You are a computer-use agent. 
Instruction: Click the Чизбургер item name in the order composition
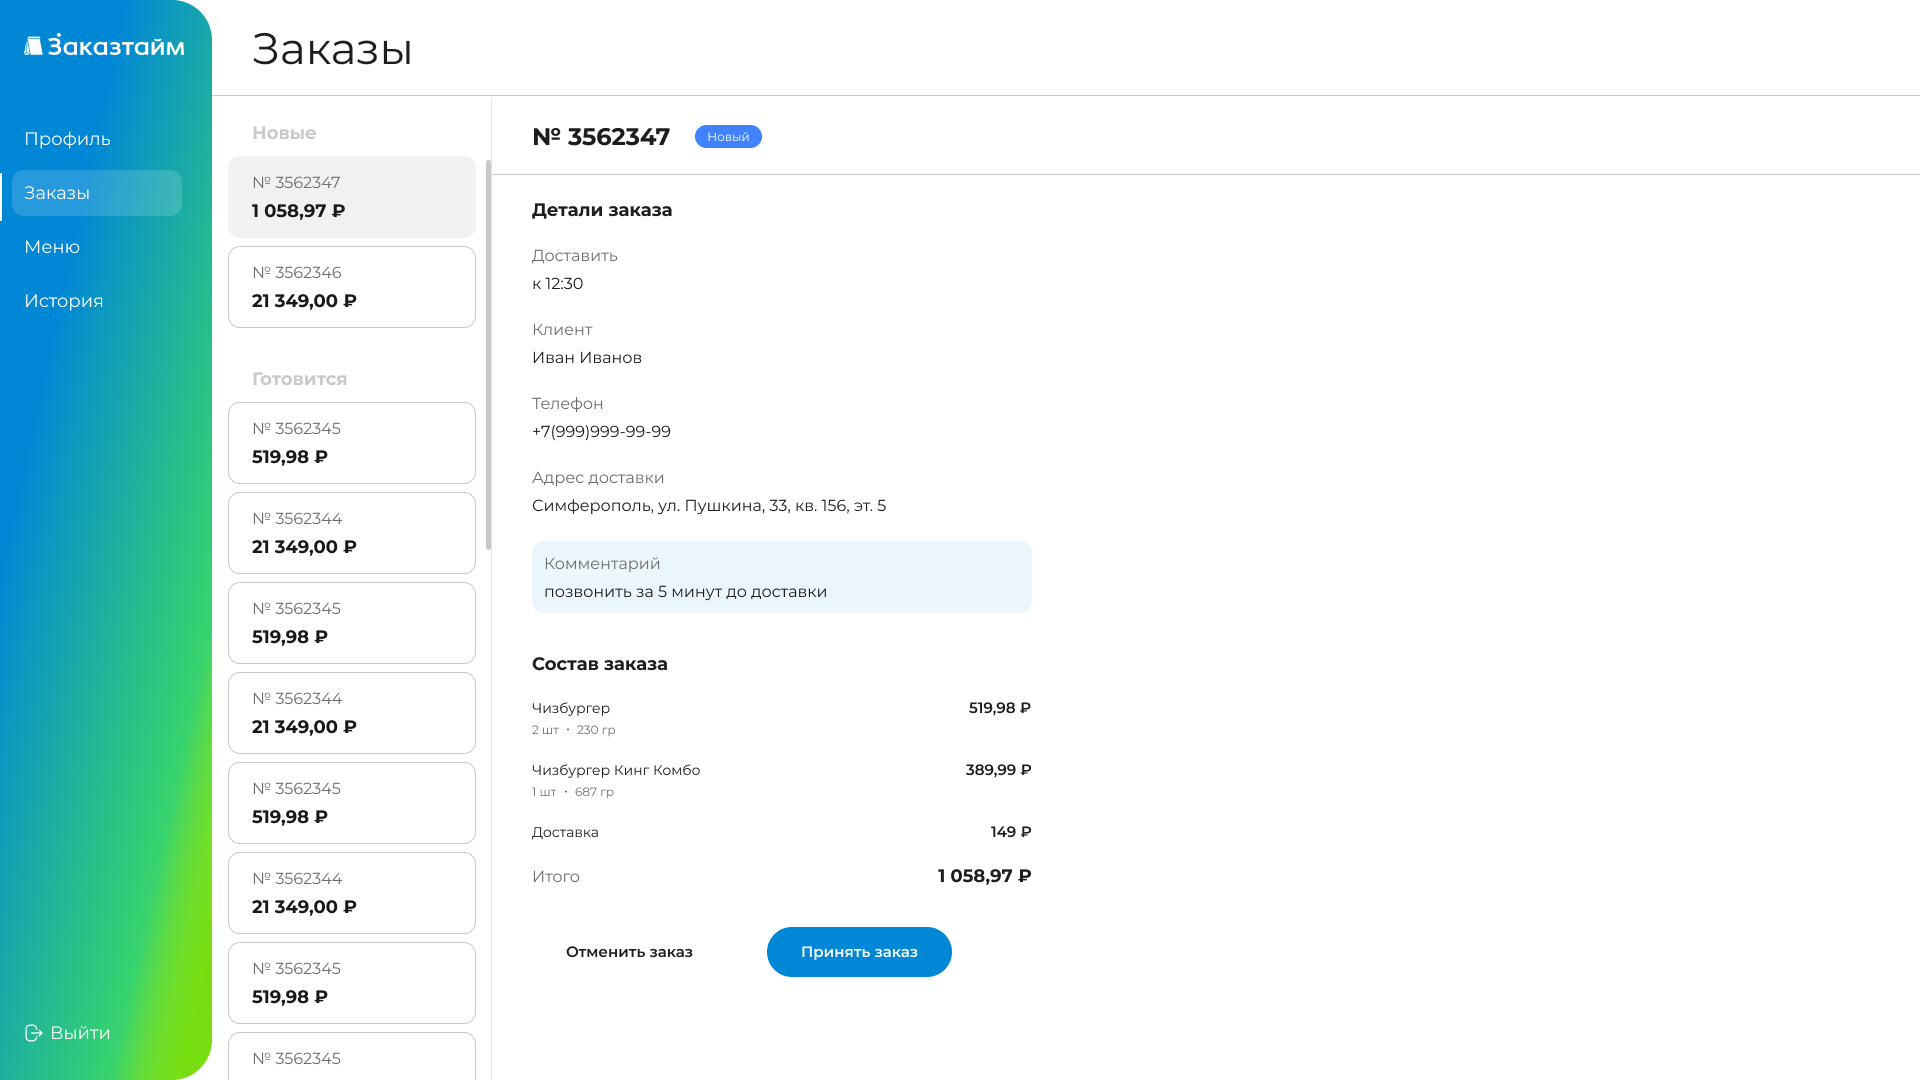(571, 708)
